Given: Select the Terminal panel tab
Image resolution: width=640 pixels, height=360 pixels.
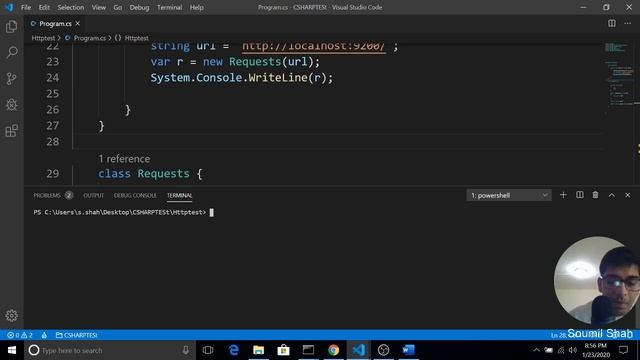Looking at the screenshot, I should pos(179,196).
